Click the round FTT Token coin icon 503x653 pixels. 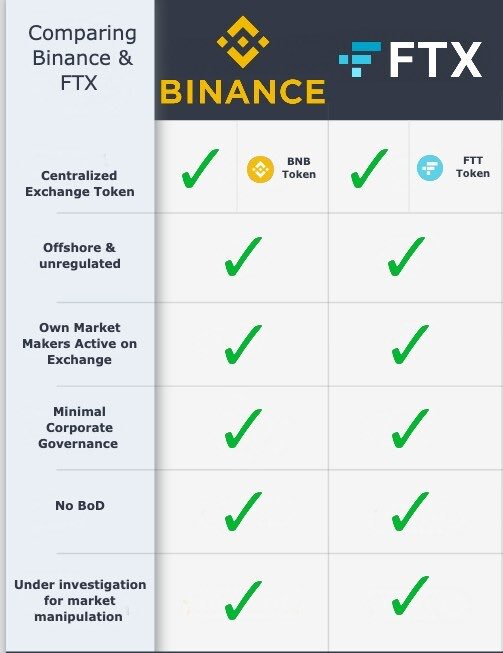(x=430, y=168)
